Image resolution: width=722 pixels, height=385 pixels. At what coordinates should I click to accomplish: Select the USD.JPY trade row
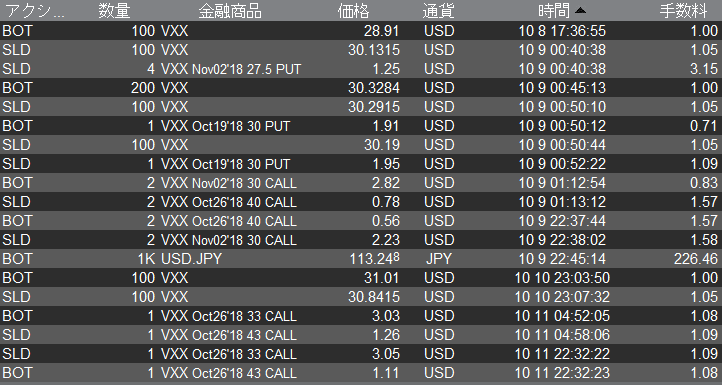pos(361,259)
